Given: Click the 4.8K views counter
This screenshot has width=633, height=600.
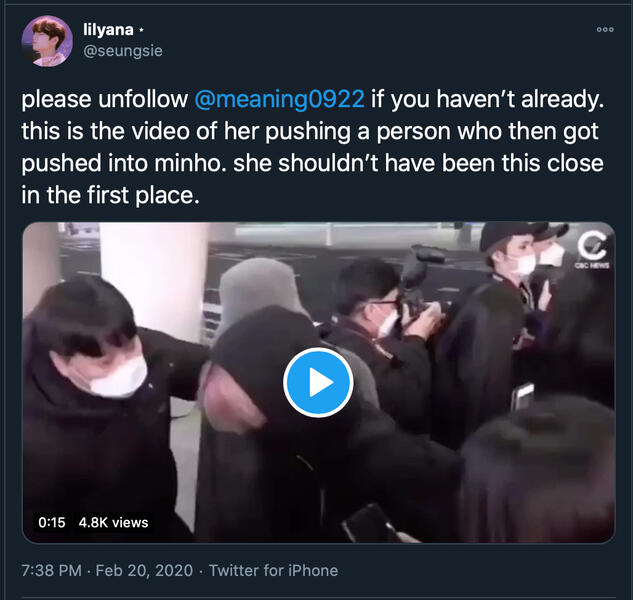Looking at the screenshot, I should tap(113, 522).
